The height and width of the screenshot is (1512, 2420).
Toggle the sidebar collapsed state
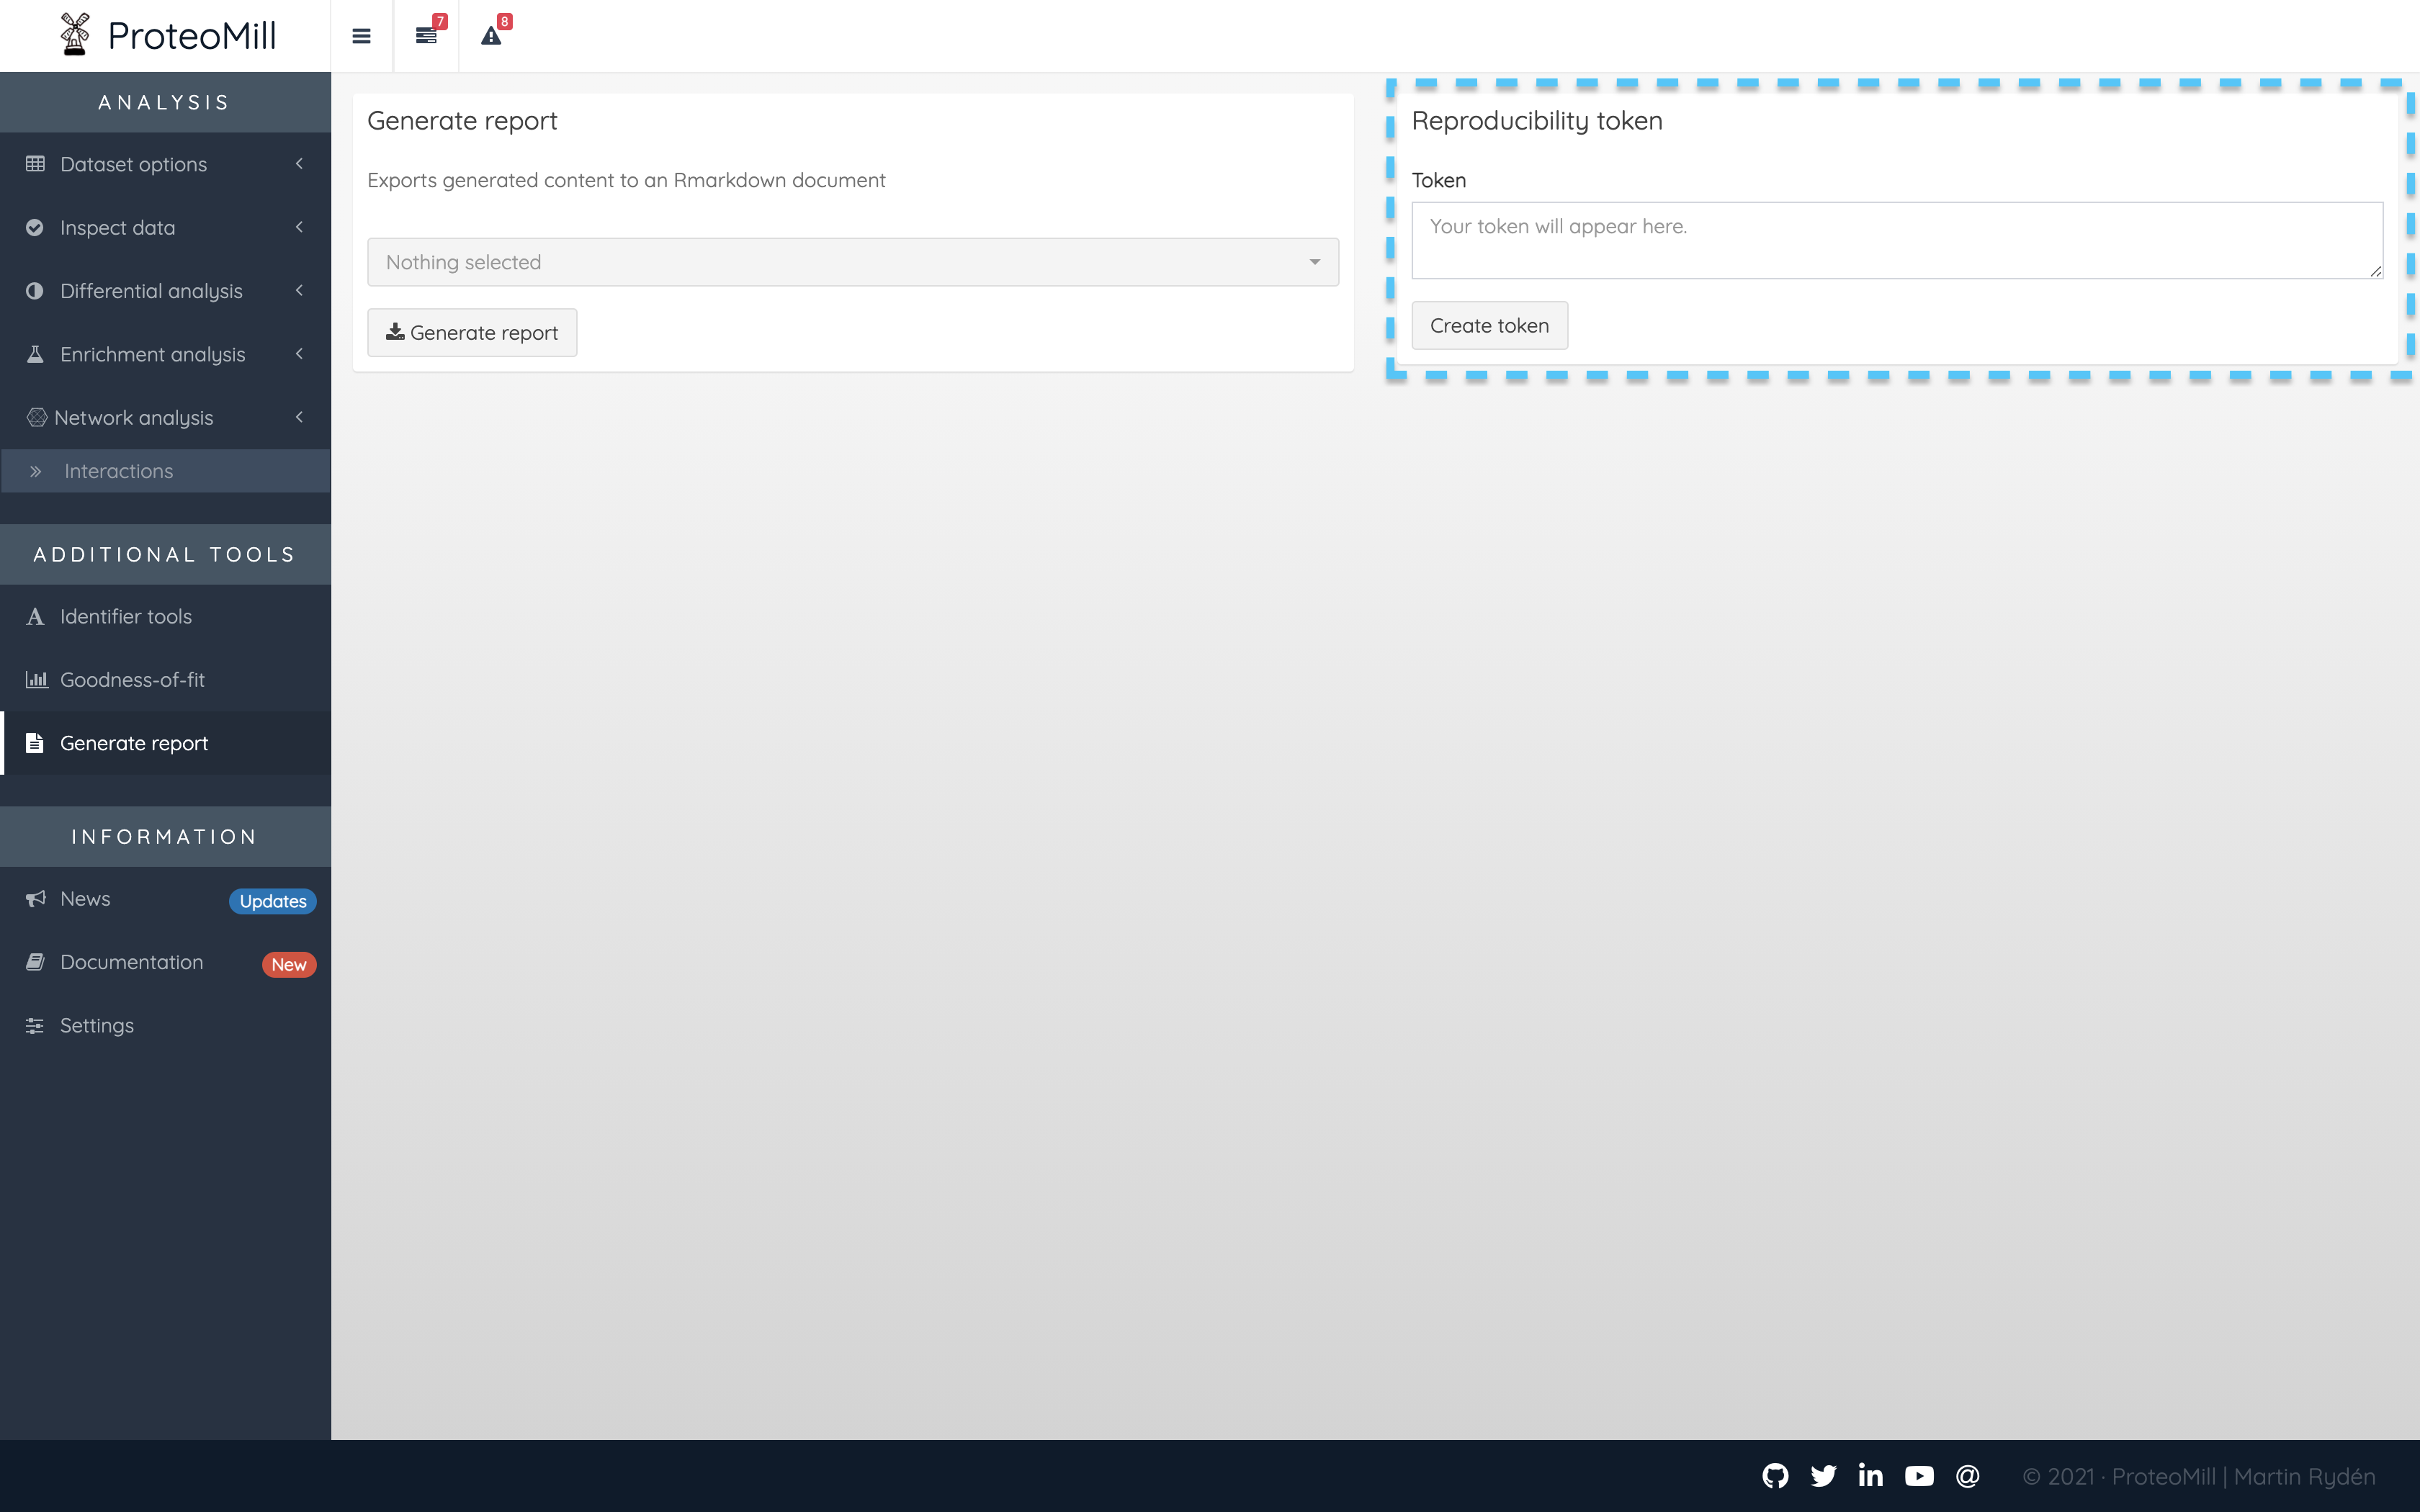tap(361, 35)
